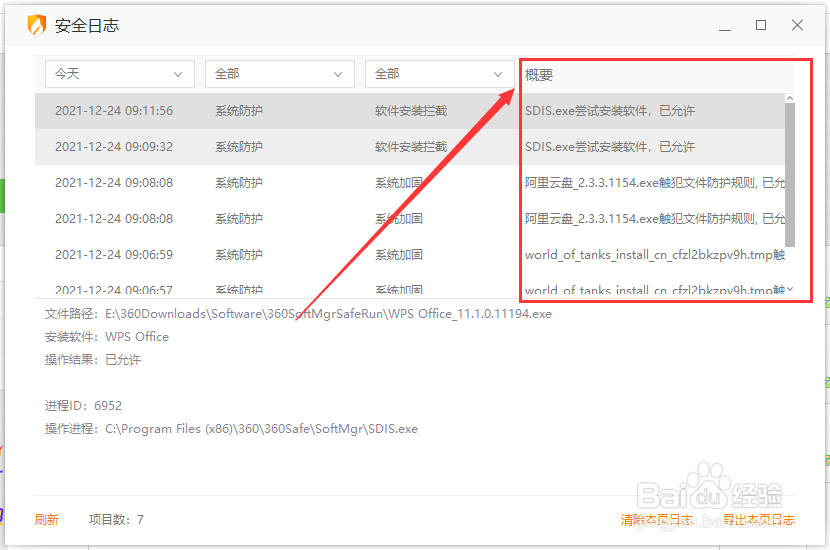Viewport: 830px width, 550px height.
Task: Open the 今天 date filter dropdown
Action: [x=120, y=74]
